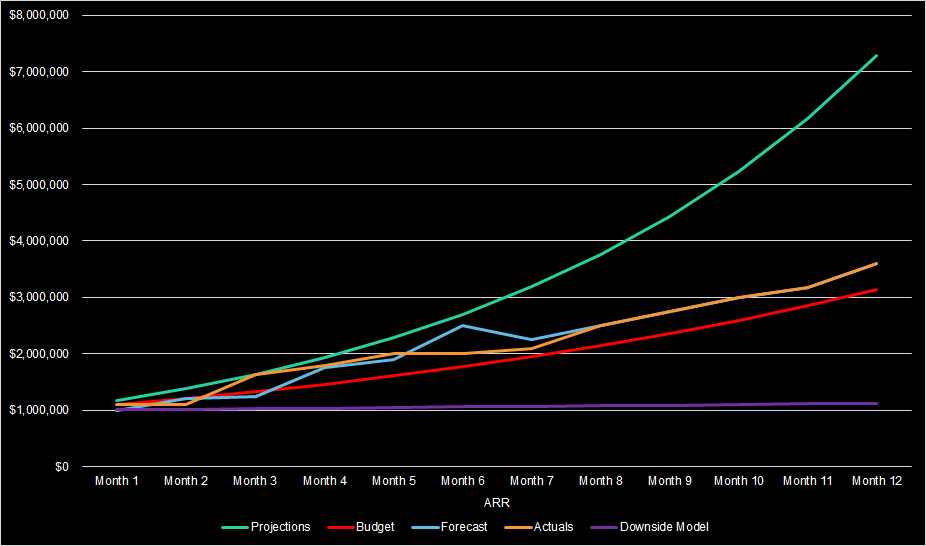Select the Projections legend entry
926x546 pixels.
(x=266, y=527)
